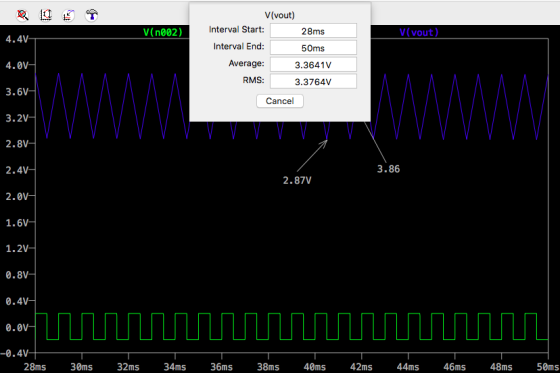
Task: Click the 2.0V vertical axis label
Action: click(16, 196)
